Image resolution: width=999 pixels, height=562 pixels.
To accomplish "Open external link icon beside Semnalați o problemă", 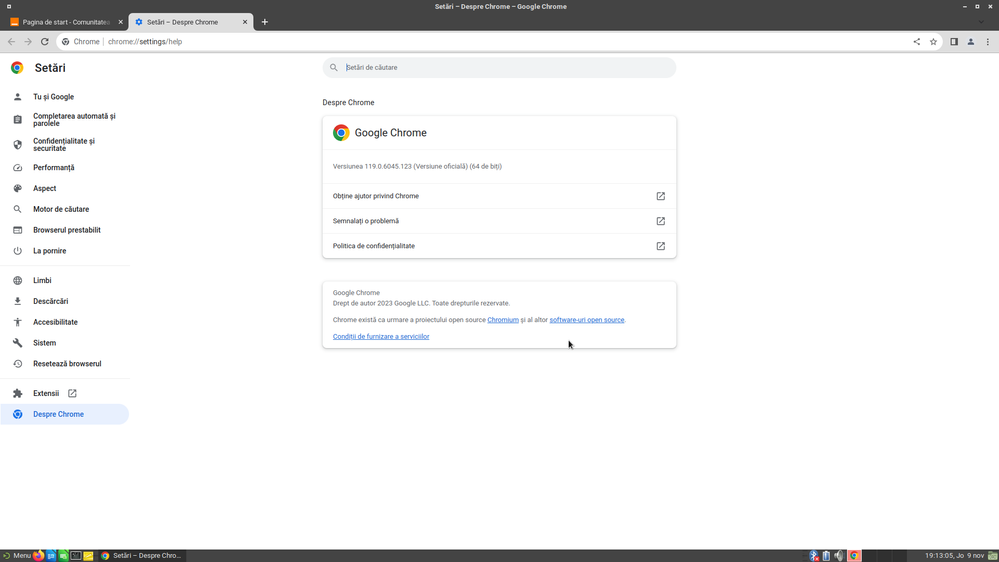I will tap(660, 221).
